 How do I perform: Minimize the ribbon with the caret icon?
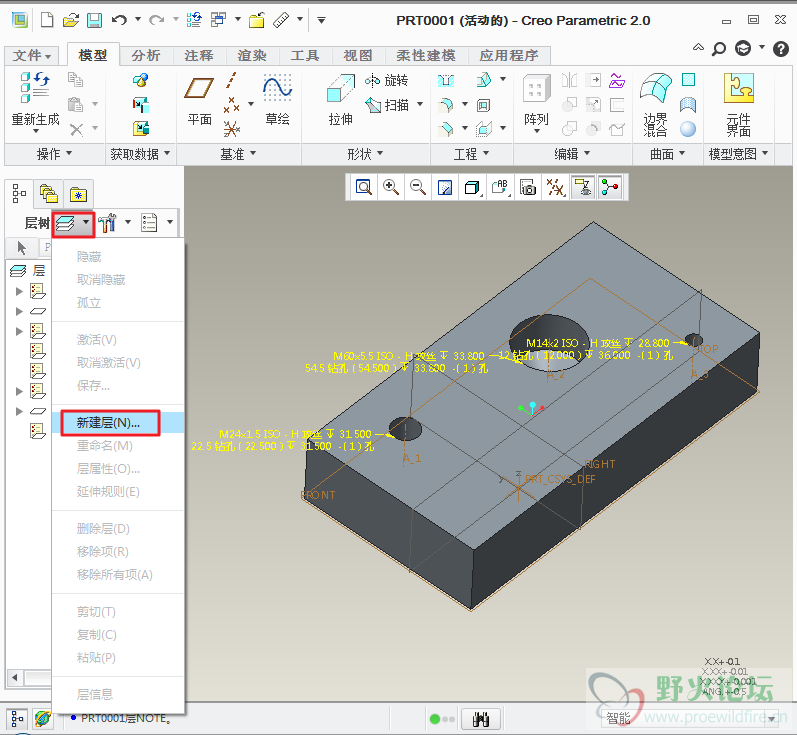click(x=698, y=47)
